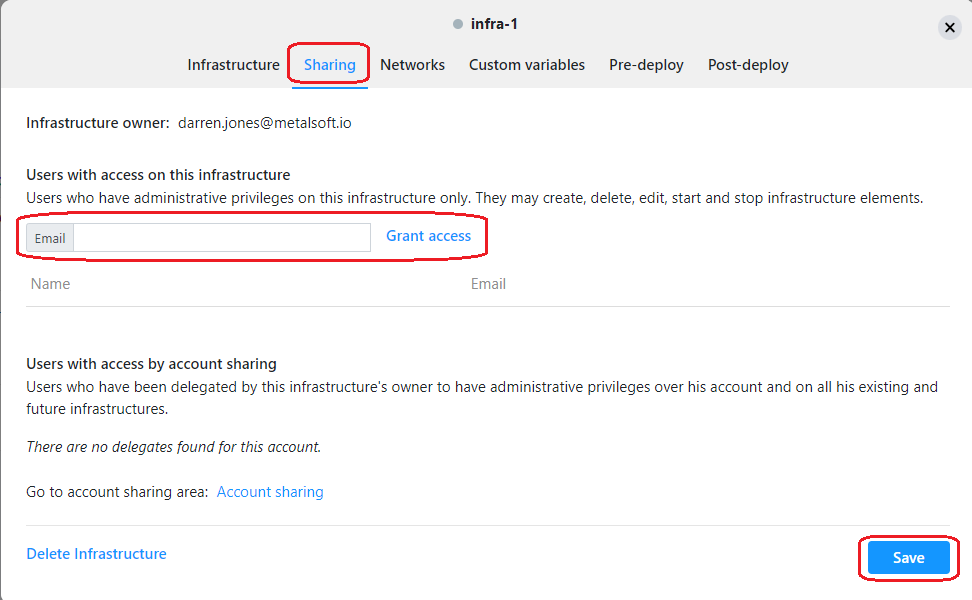Open the Custom variables tab
The image size is (972, 600).
tap(526, 65)
